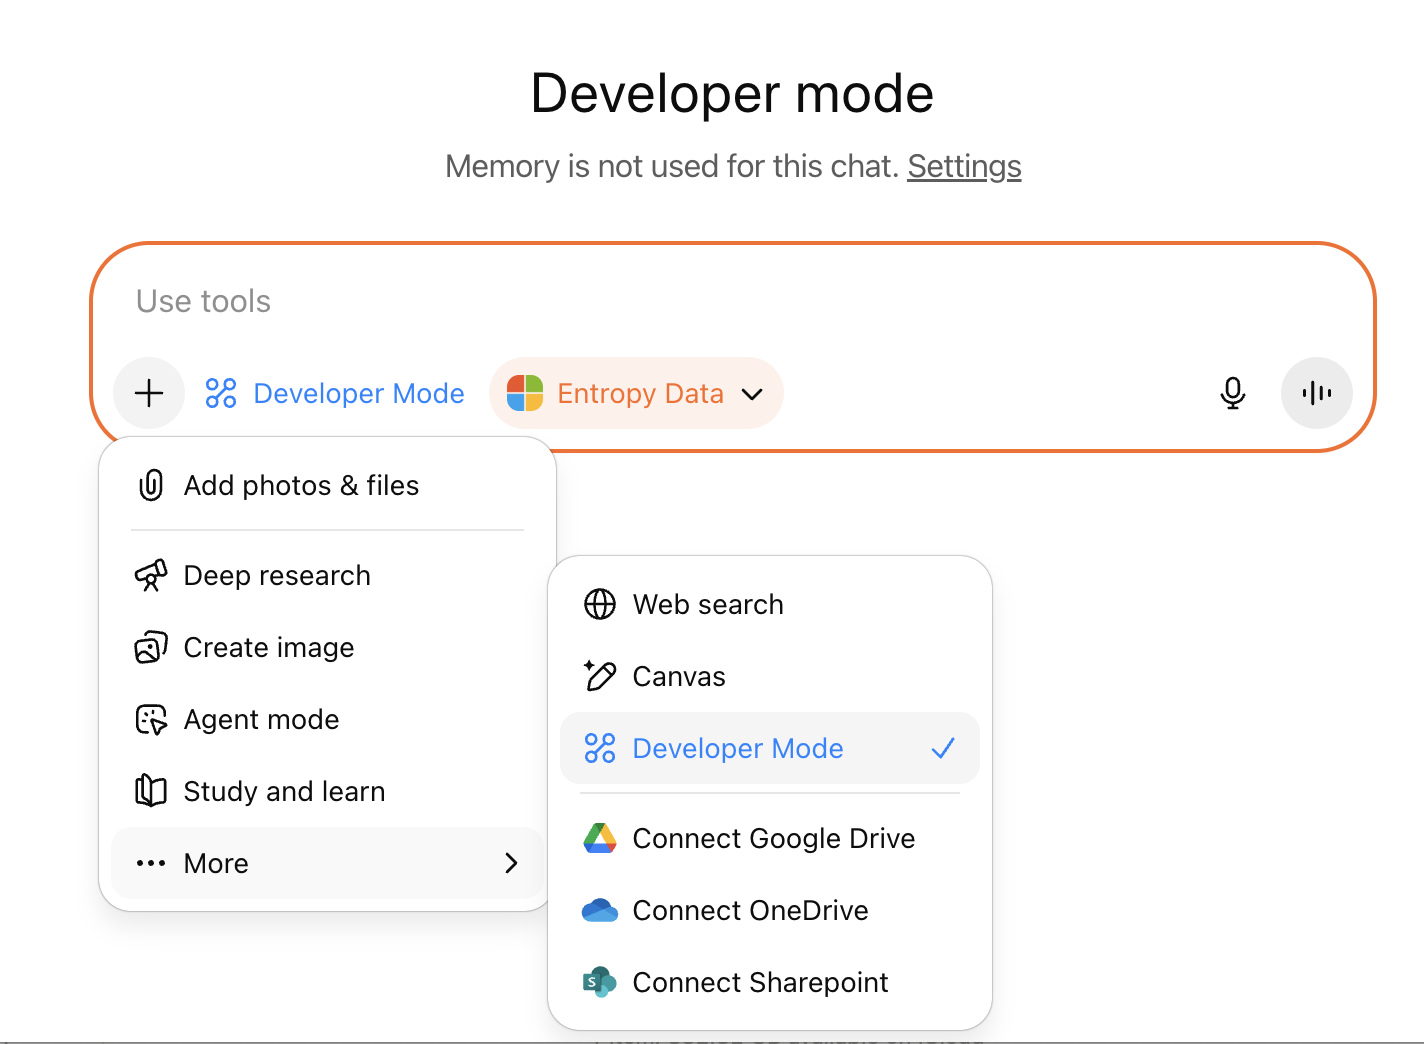Expand the Entropy Data source dropdown
This screenshot has height=1044, width=1424.
(753, 394)
